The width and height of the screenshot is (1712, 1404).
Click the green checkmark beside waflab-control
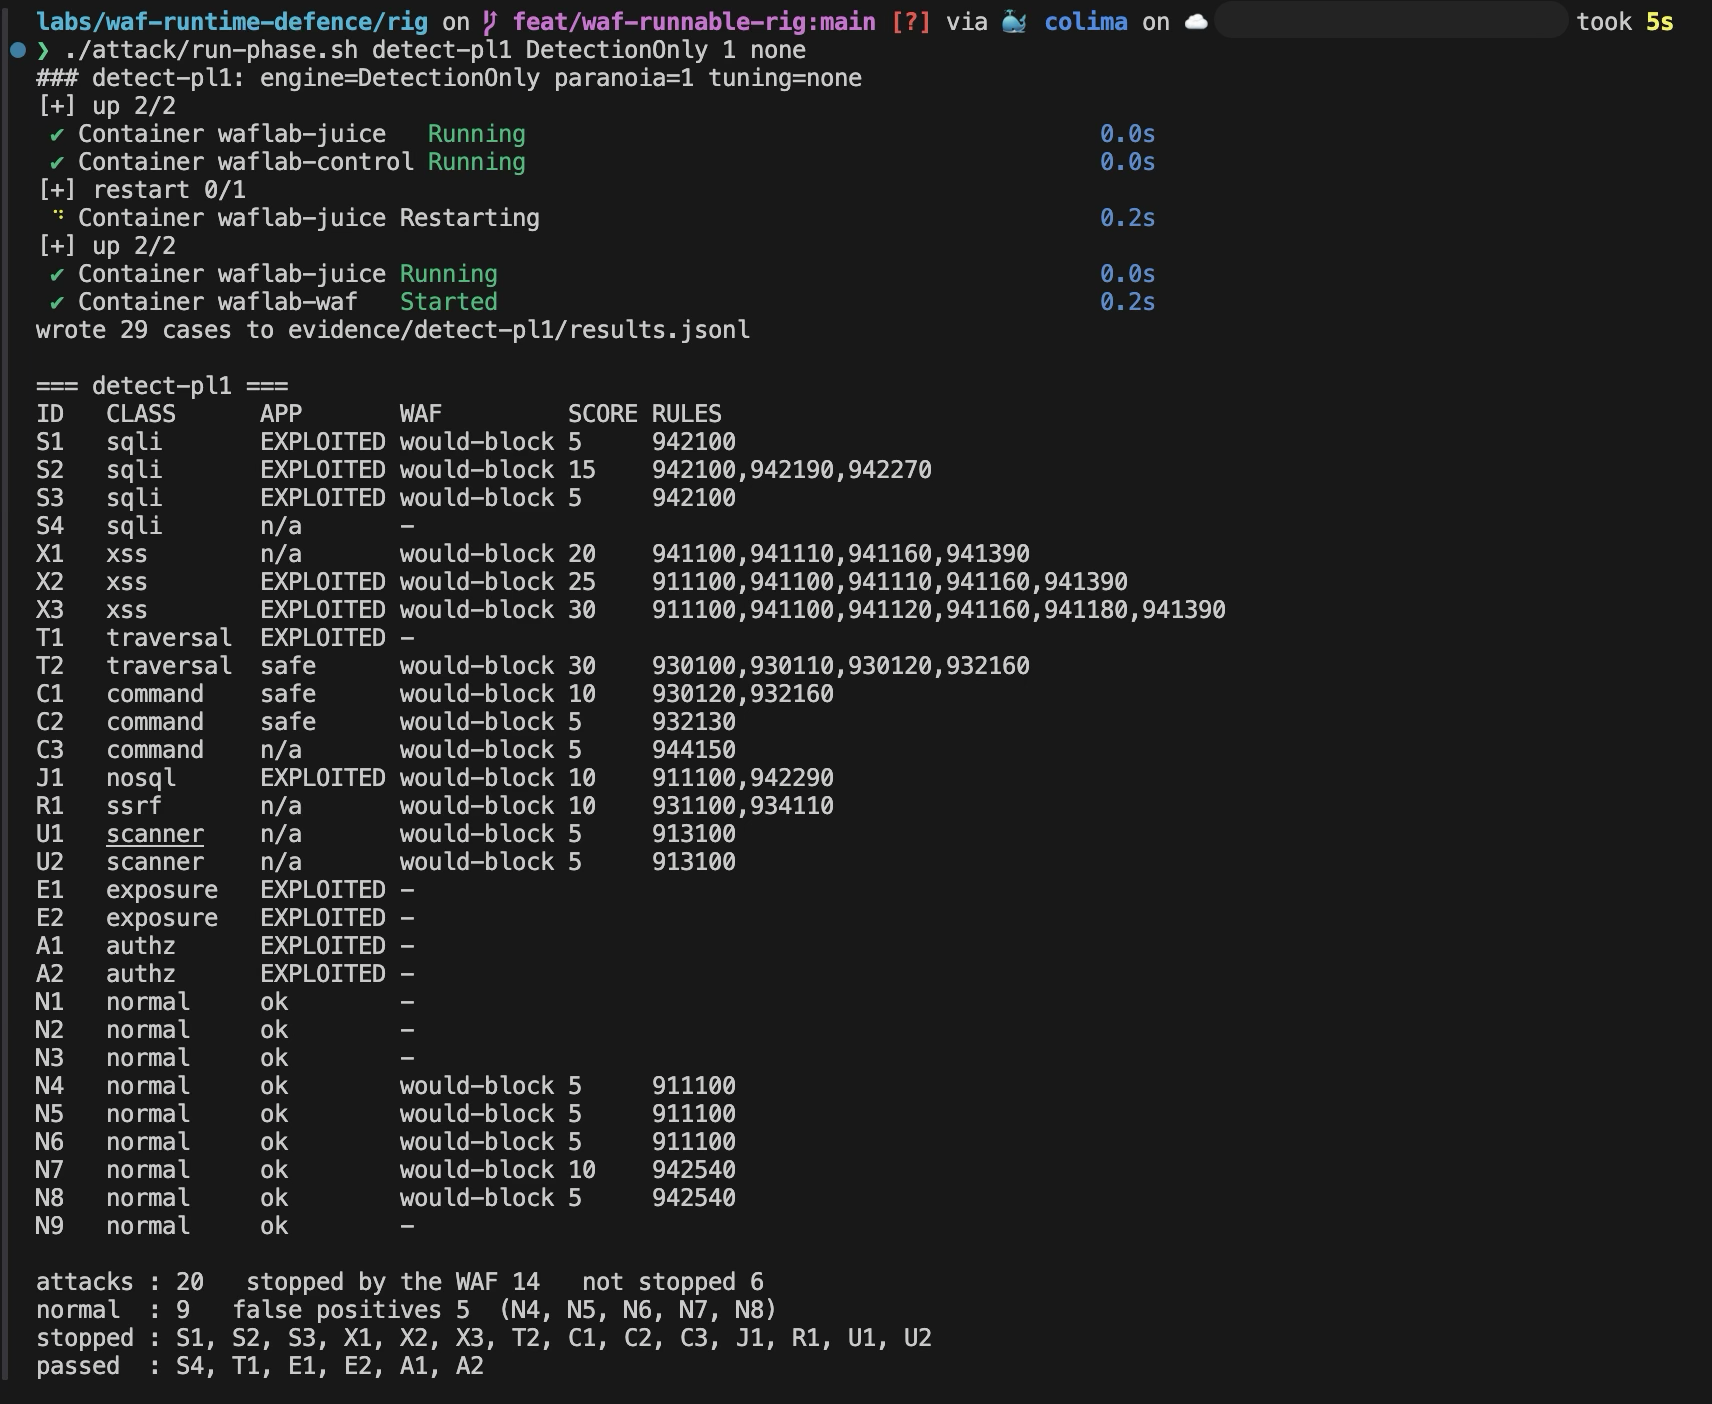tap(57, 162)
